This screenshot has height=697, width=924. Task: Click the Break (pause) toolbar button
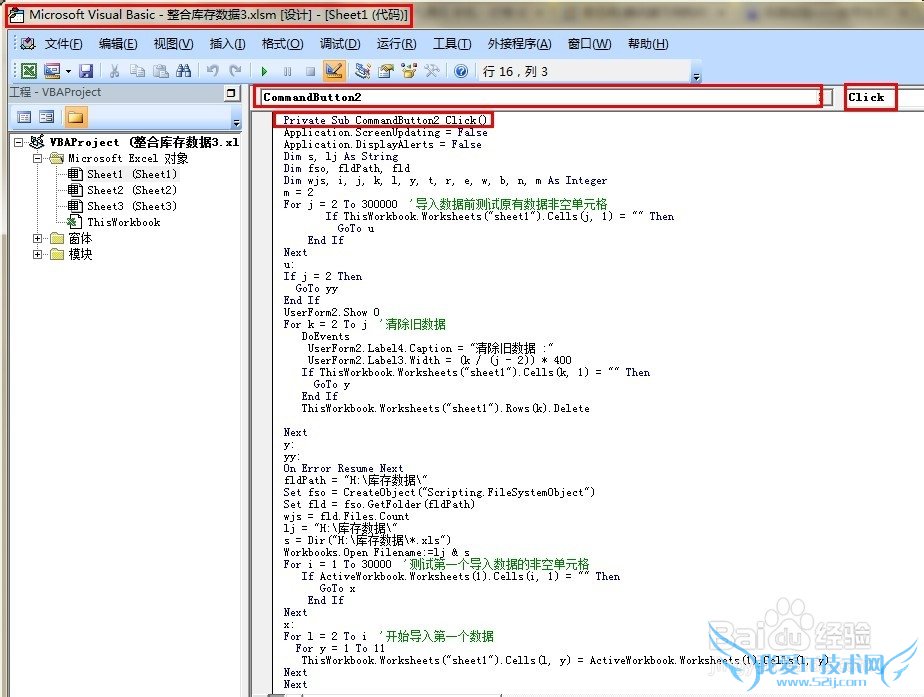(x=287, y=71)
